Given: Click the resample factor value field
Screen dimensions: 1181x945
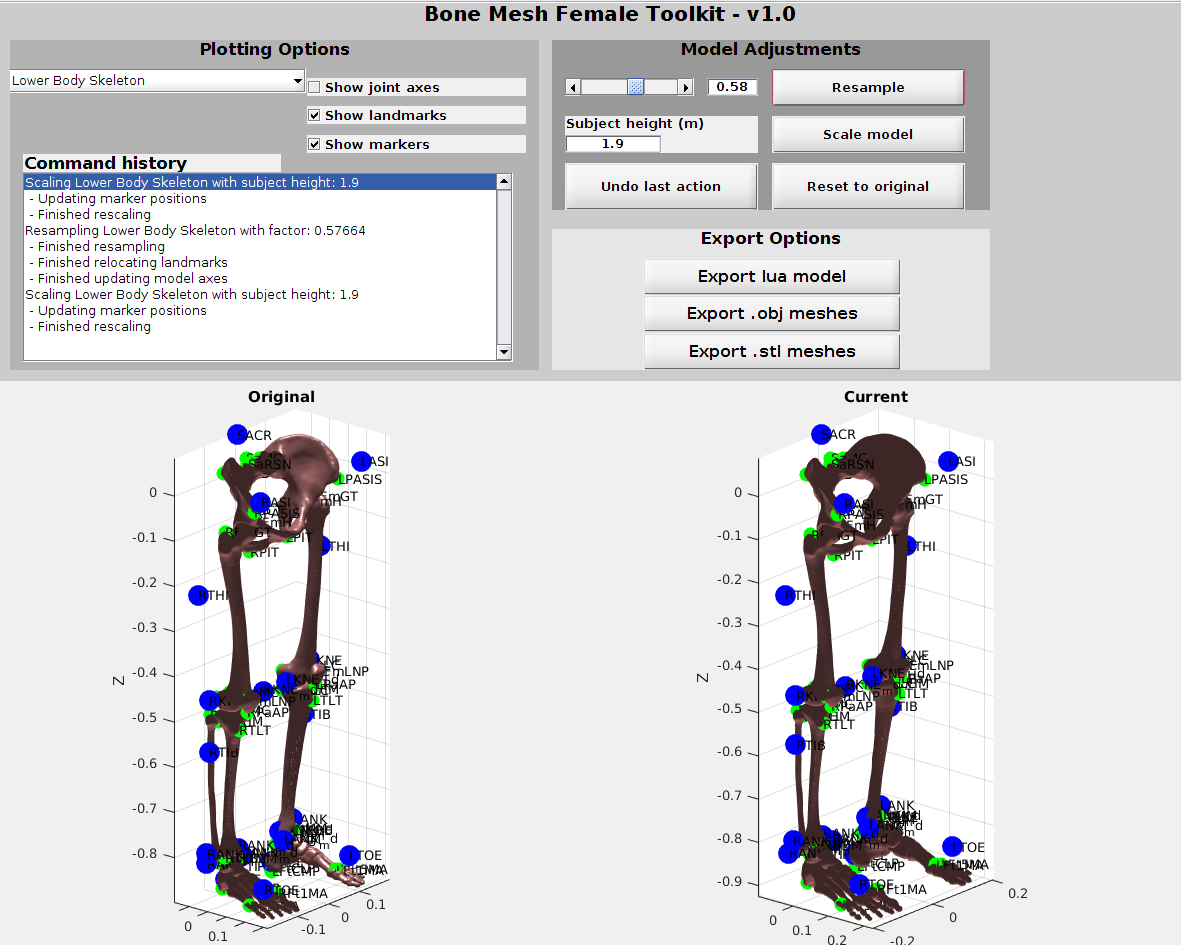Looking at the screenshot, I should (732, 87).
